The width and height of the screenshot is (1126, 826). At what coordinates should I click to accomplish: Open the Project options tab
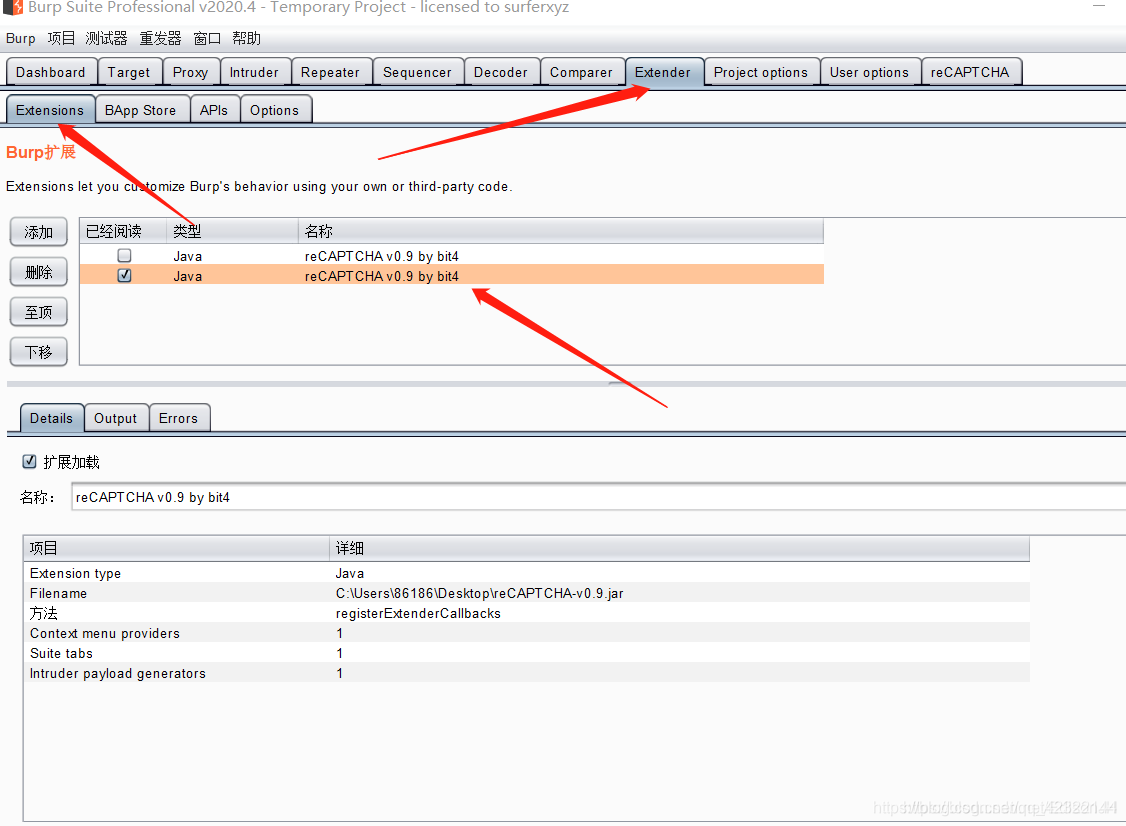pyautogui.click(x=761, y=72)
